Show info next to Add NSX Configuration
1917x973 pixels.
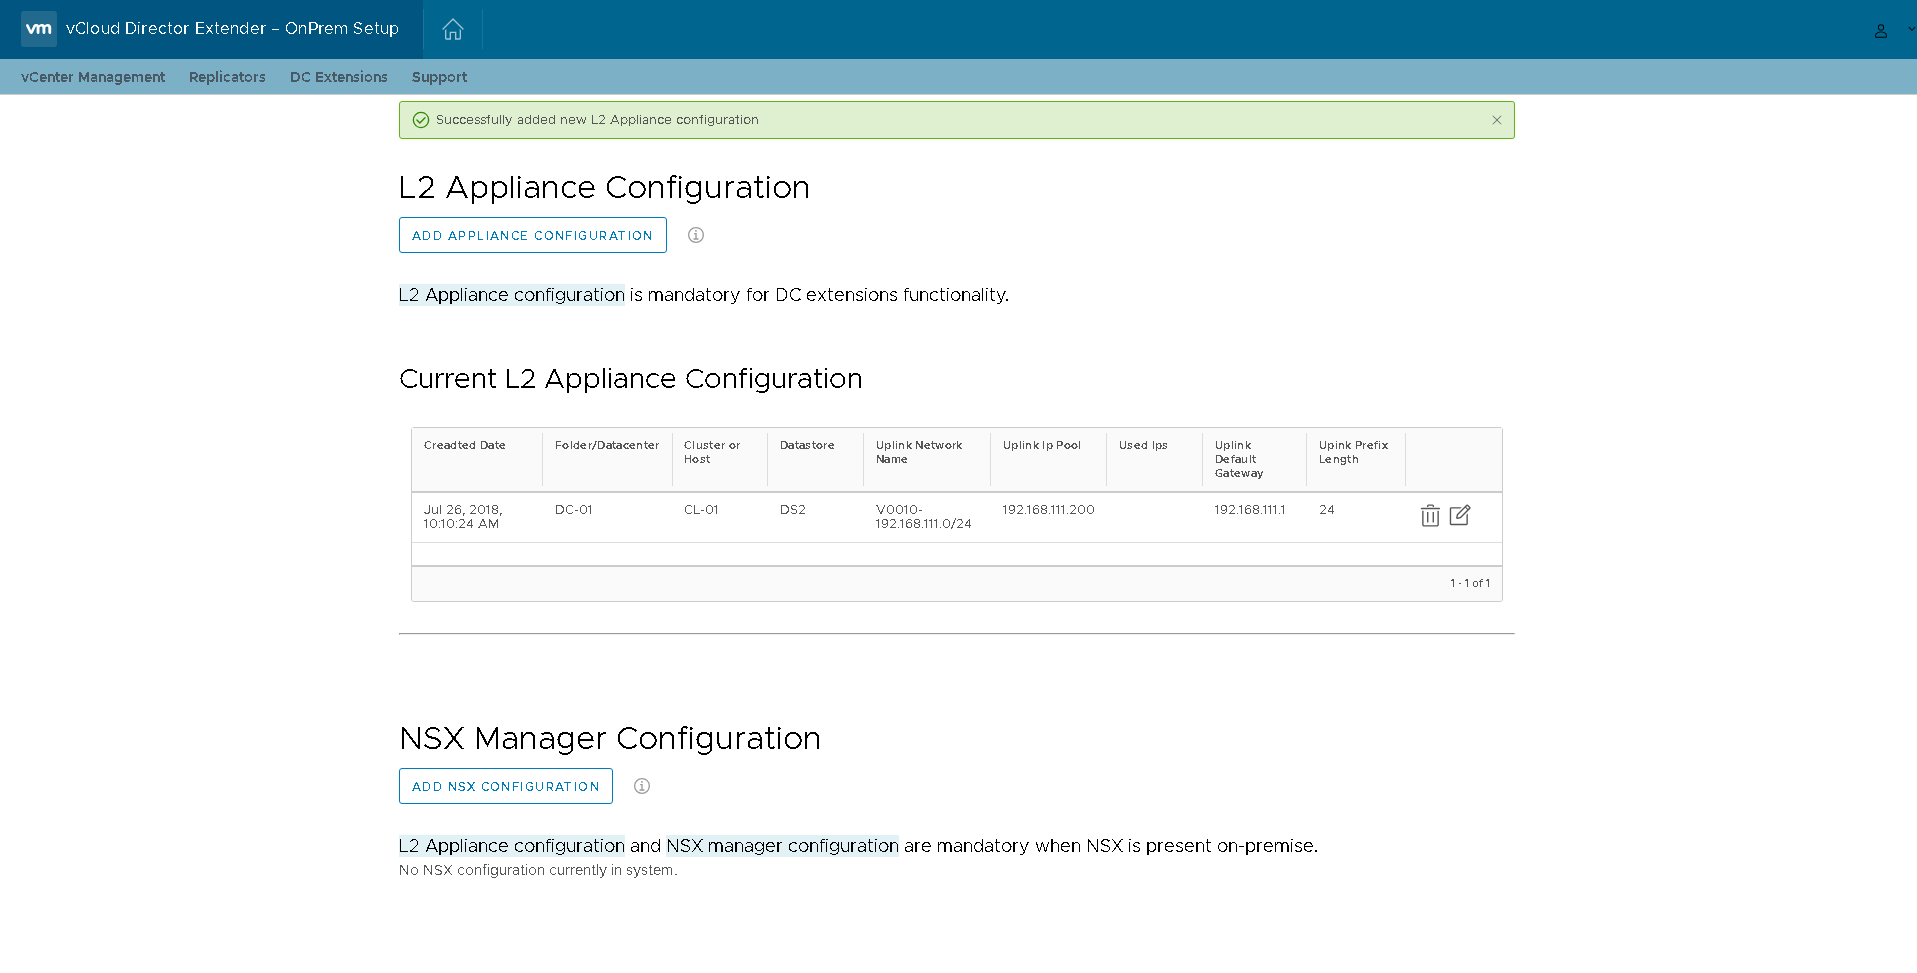pos(642,786)
